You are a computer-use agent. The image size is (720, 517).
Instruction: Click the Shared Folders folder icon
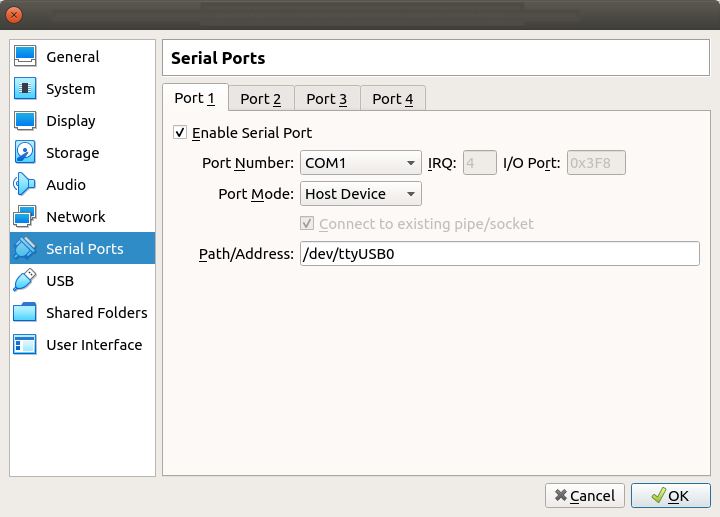pyautogui.click(x=25, y=312)
